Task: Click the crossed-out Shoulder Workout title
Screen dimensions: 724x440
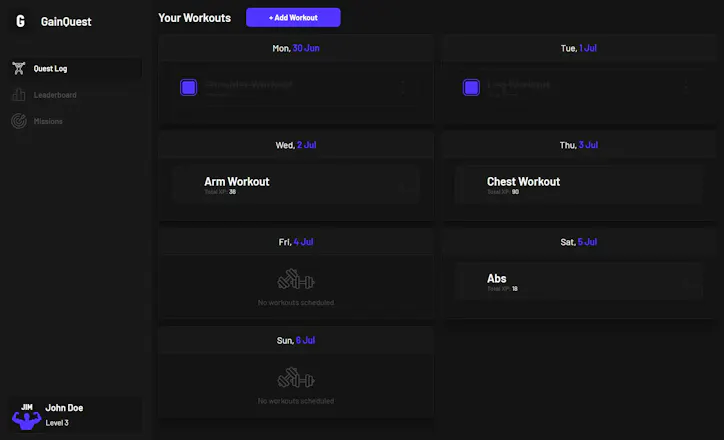Action: coord(249,84)
